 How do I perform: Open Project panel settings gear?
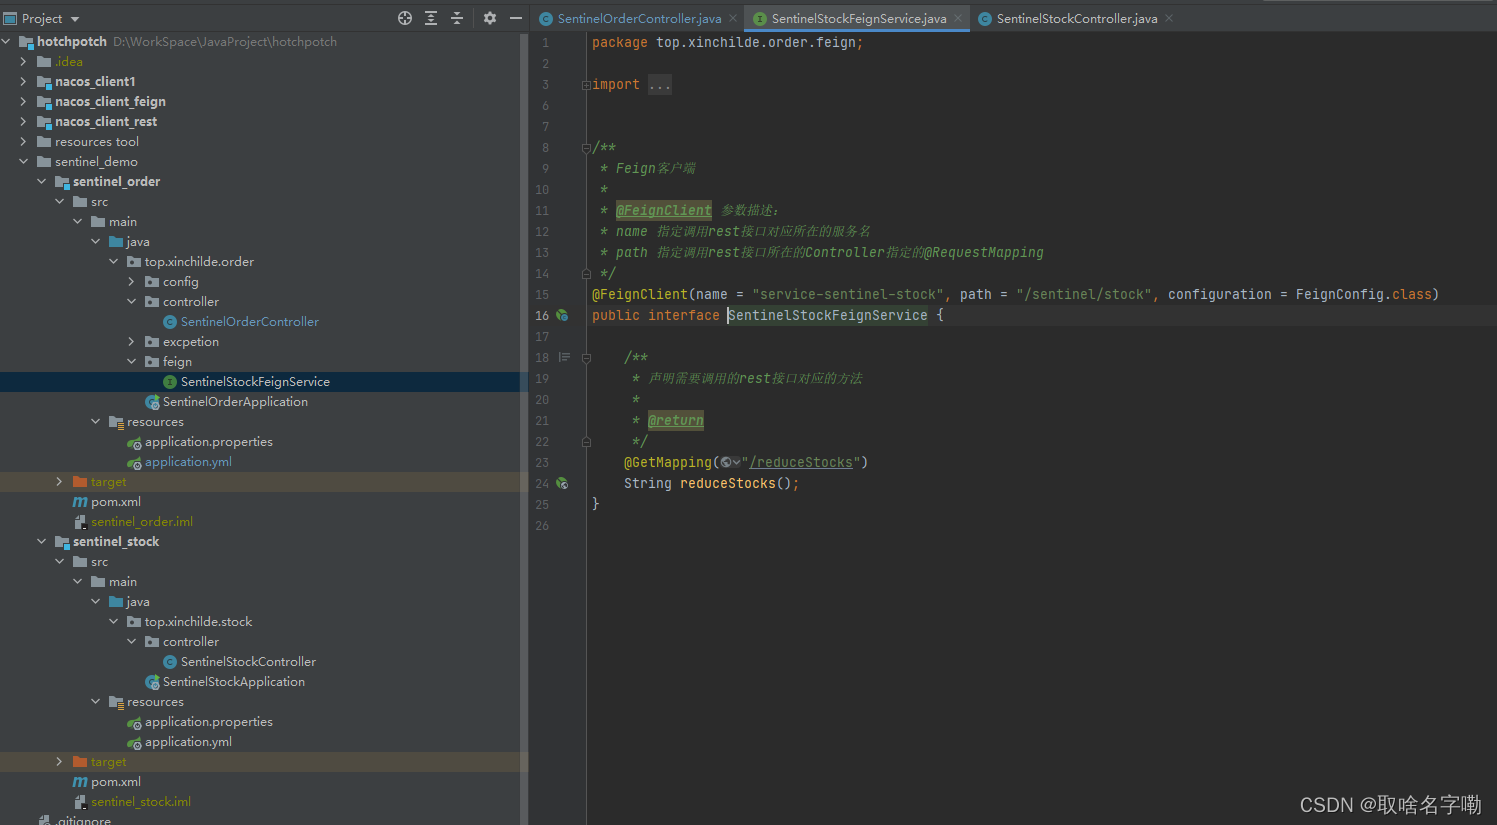coord(490,18)
